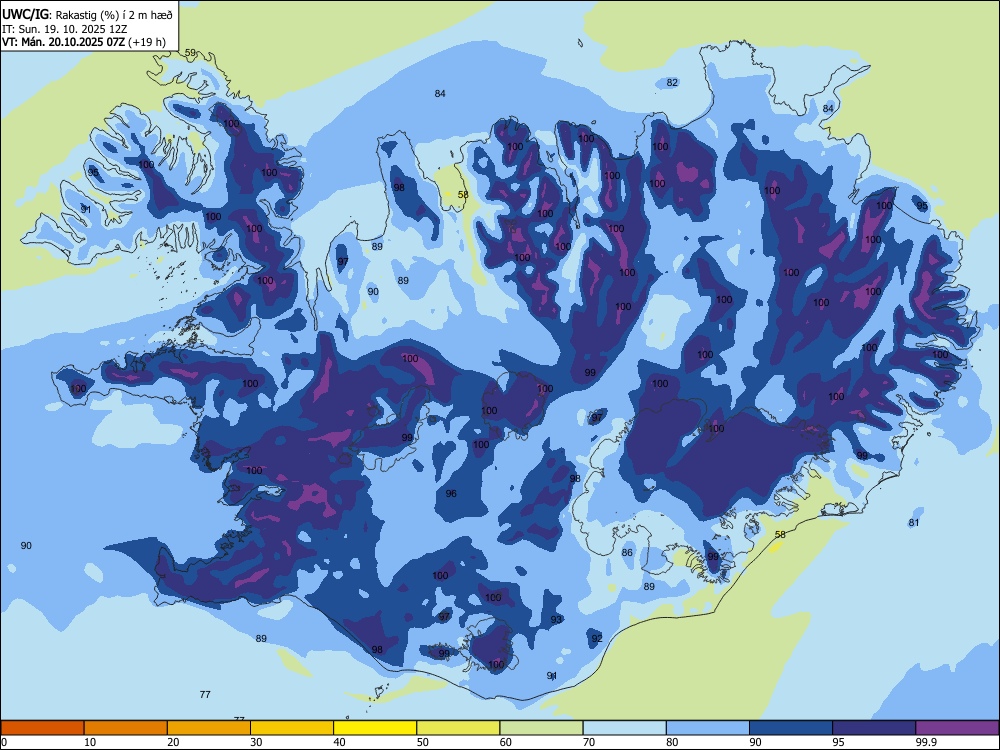This screenshot has width=1000, height=750.
Task: Click the '0' legend tick label
Action: point(4,742)
